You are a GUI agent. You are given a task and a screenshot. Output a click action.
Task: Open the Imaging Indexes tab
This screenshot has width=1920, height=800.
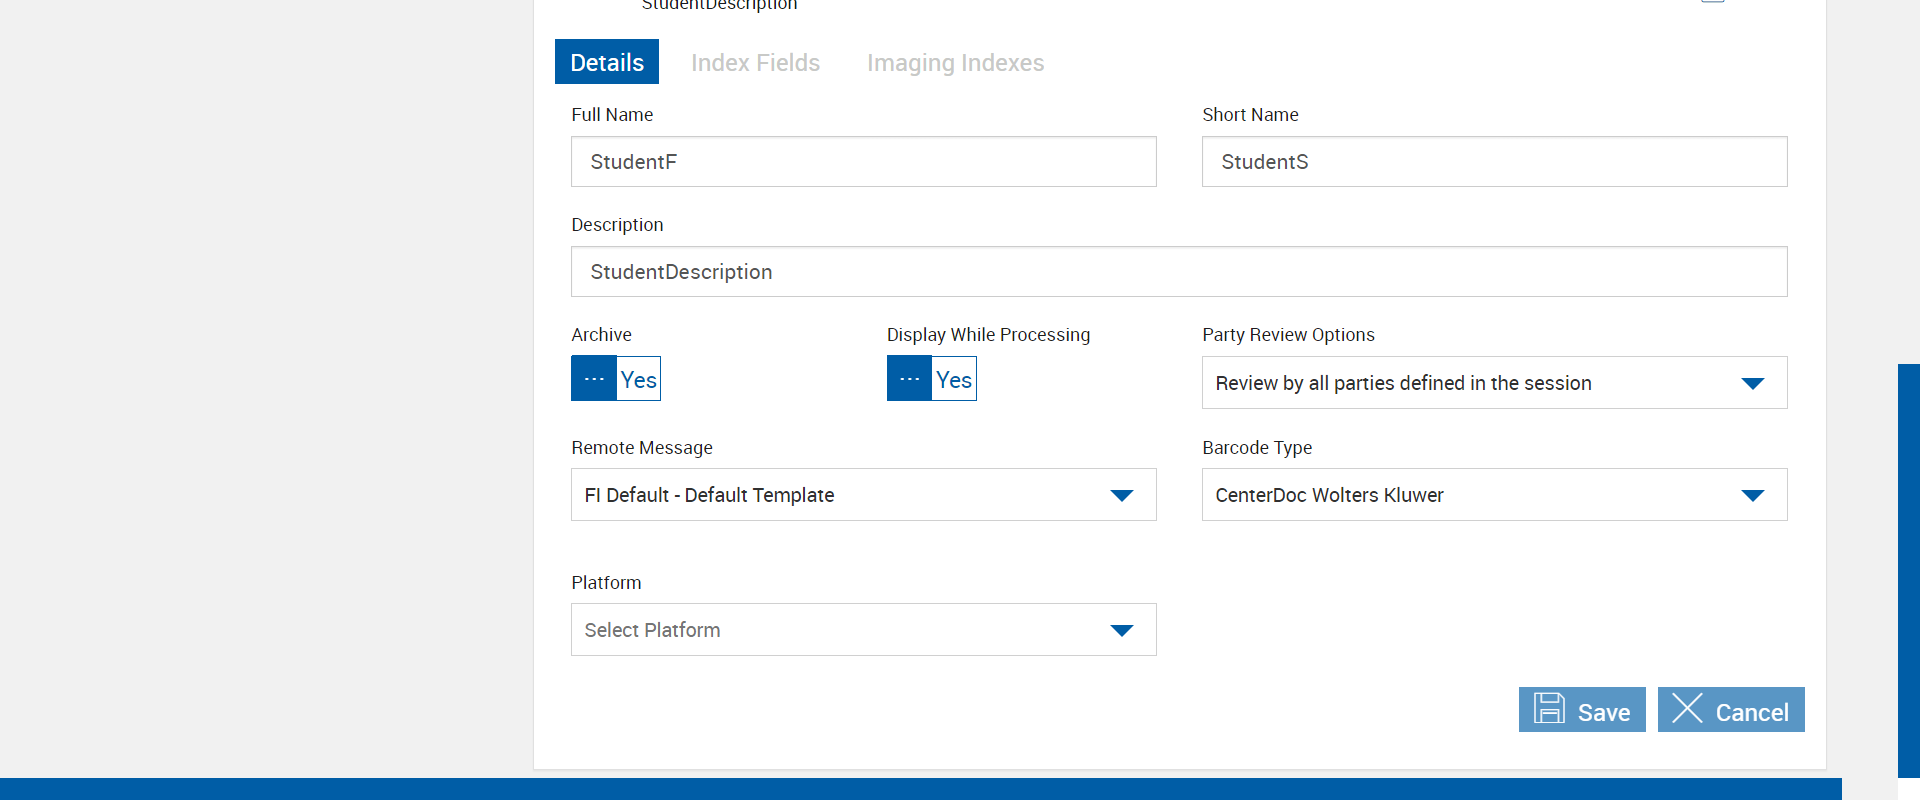(955, 63)
